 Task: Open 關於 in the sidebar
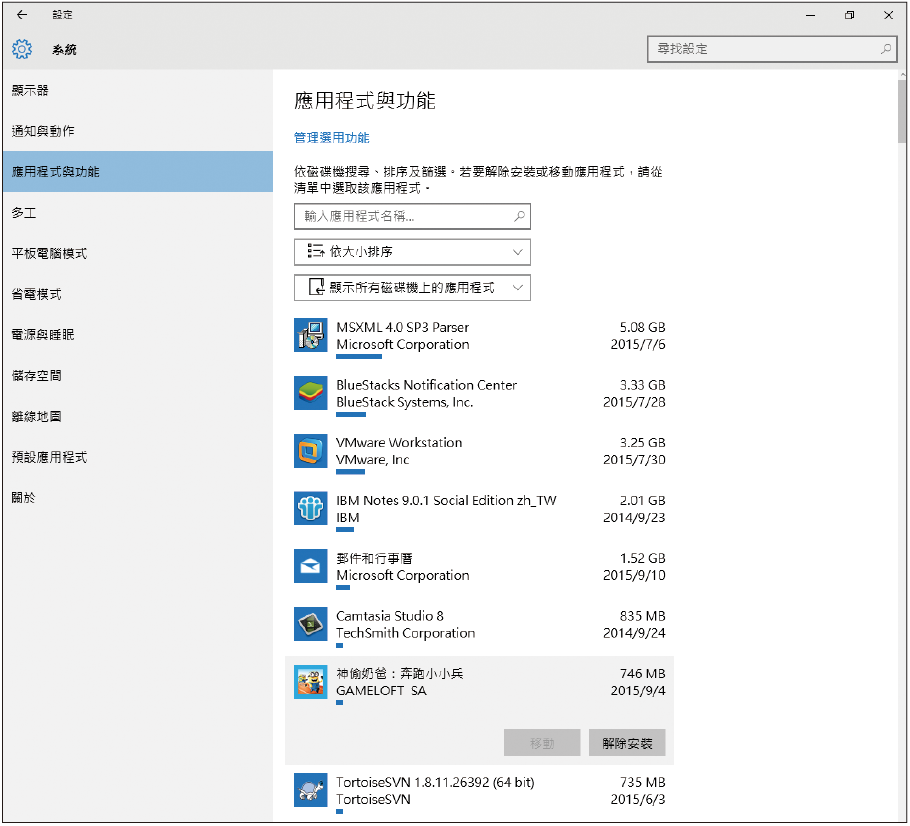tap(138, 497)
